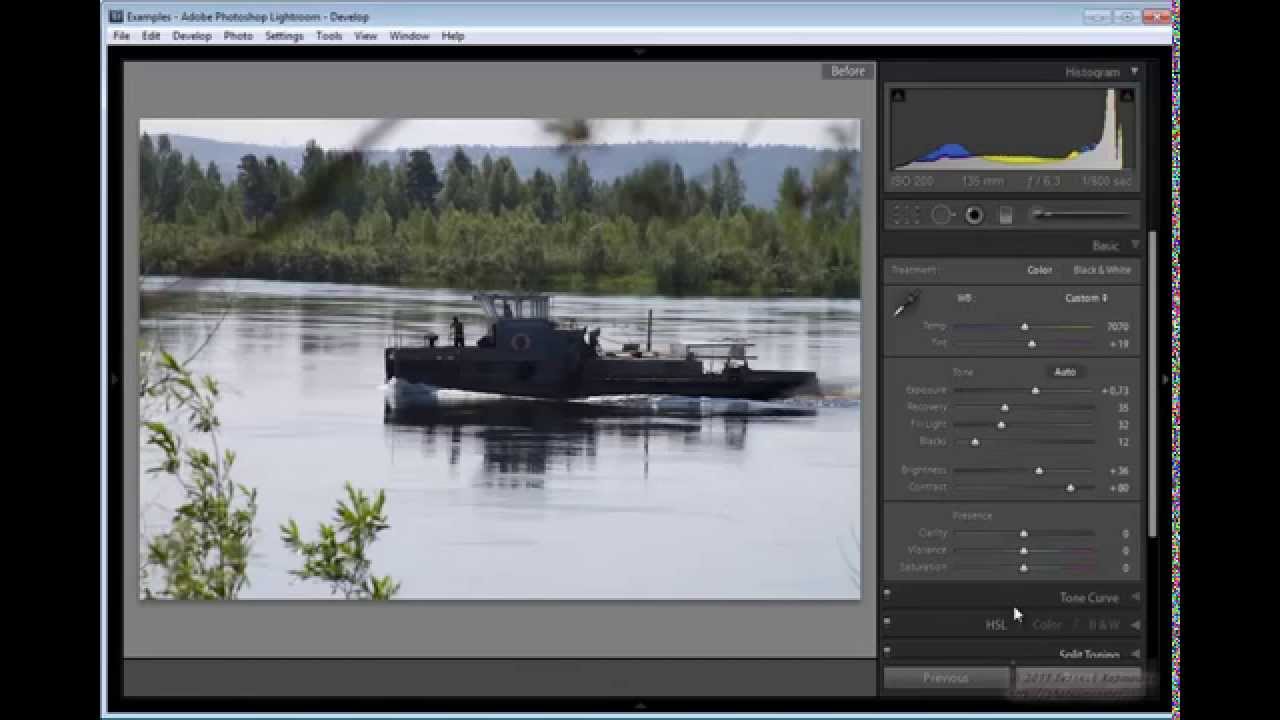Collapse the Basic panel
1280x720 pixels.
pyautogui.click(x=1135, y=245)
